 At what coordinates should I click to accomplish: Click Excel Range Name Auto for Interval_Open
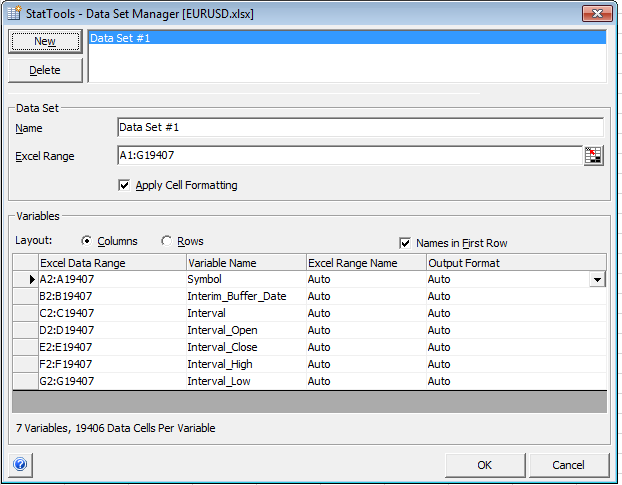click(x=367, y=330)
